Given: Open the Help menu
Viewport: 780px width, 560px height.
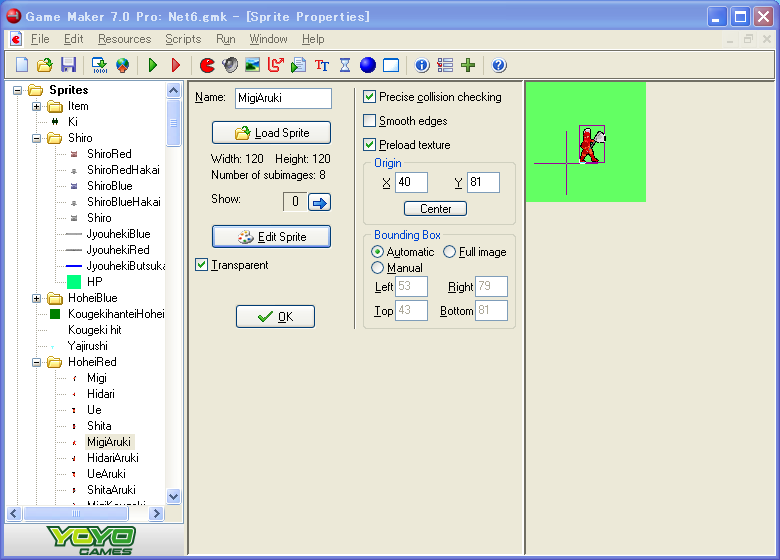Looking at the screenshot, I should coord(313,39).
